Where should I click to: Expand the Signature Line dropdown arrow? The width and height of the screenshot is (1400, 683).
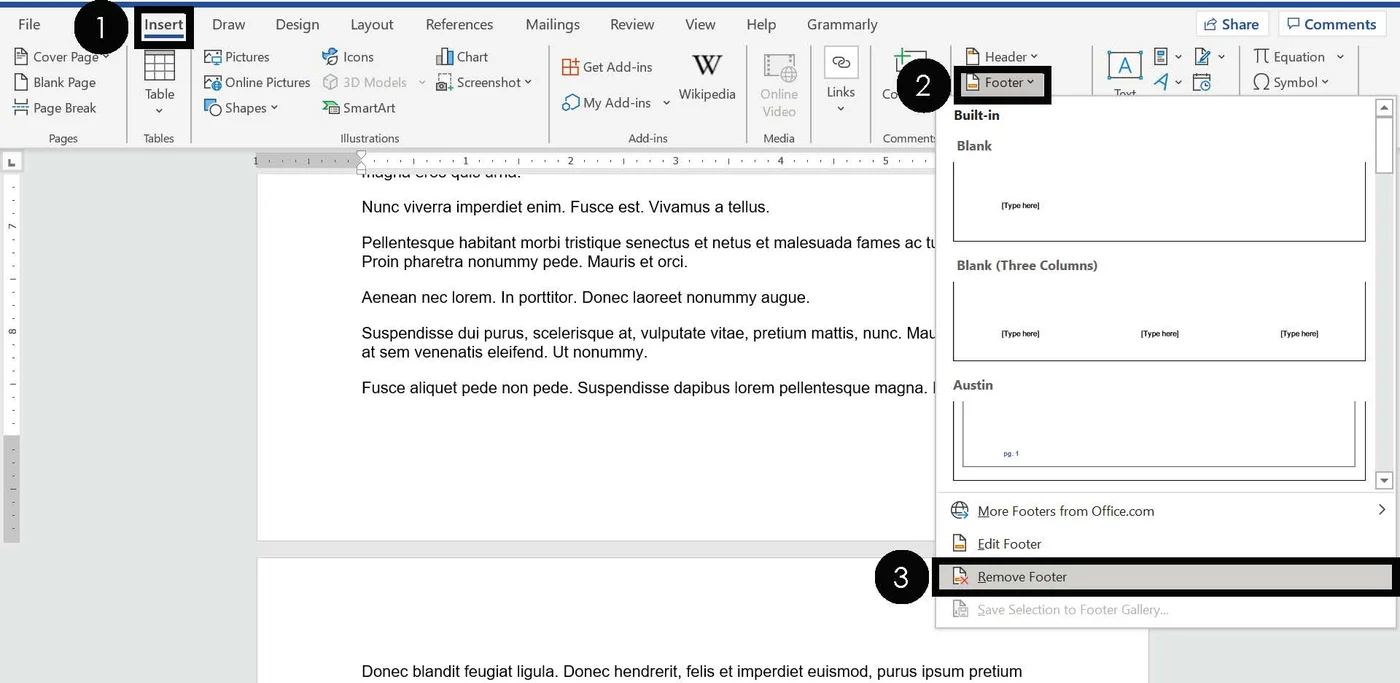tap(1221, 57)
